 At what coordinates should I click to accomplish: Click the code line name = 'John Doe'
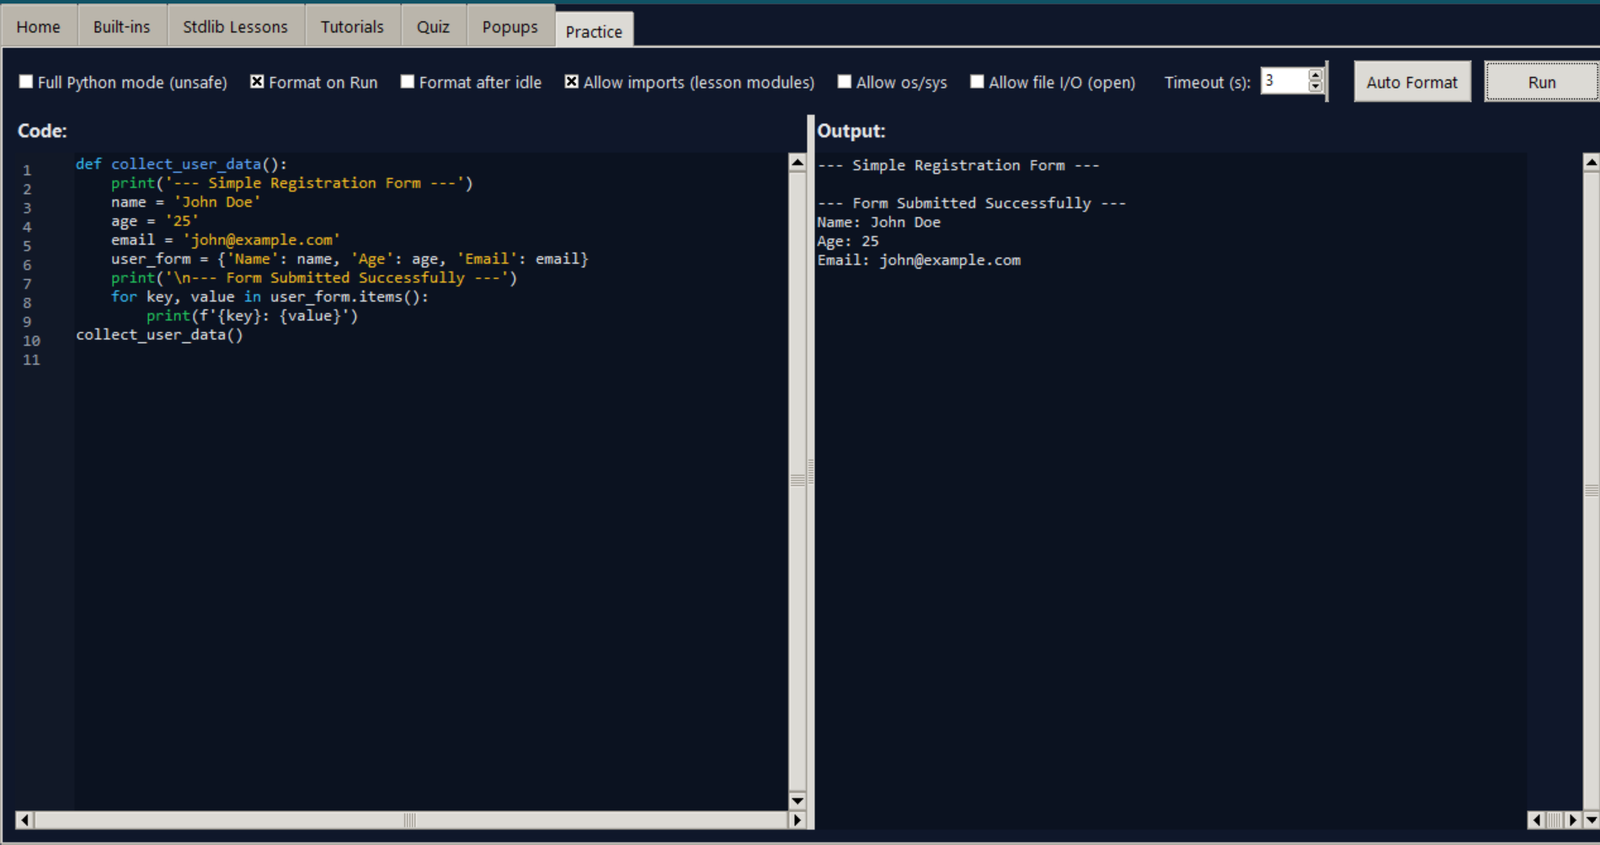click(x=185, y=202)
